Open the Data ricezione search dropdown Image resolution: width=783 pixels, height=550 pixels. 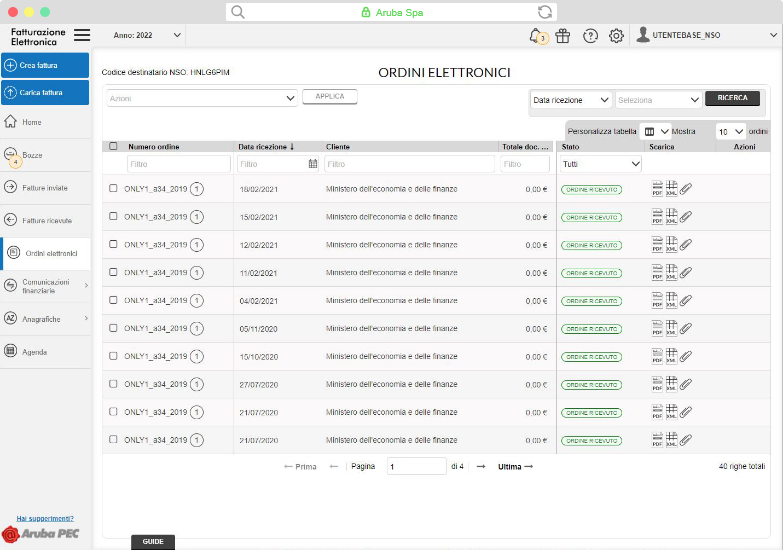[x=571, y=100]
